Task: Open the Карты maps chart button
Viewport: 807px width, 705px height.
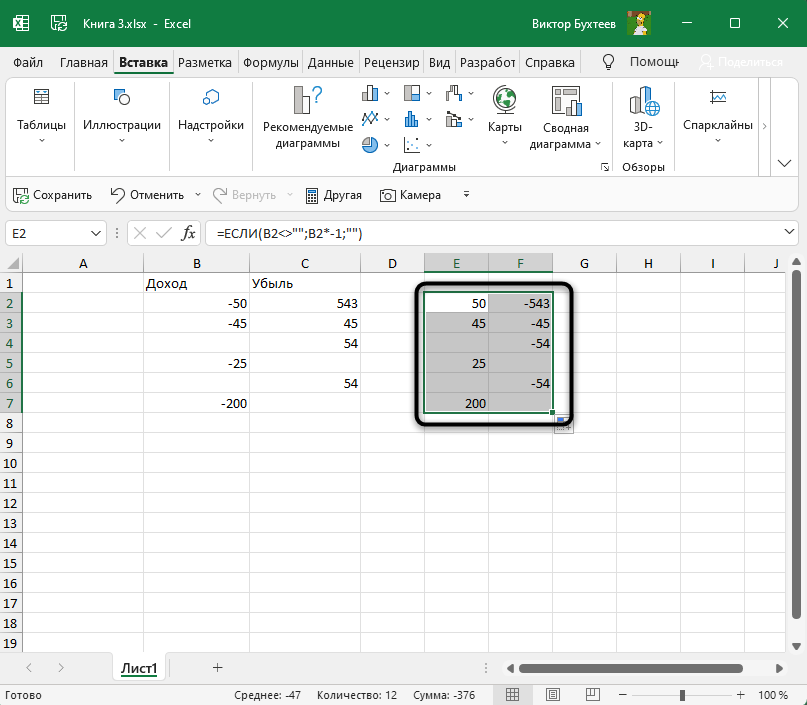Action: [504, 110]
